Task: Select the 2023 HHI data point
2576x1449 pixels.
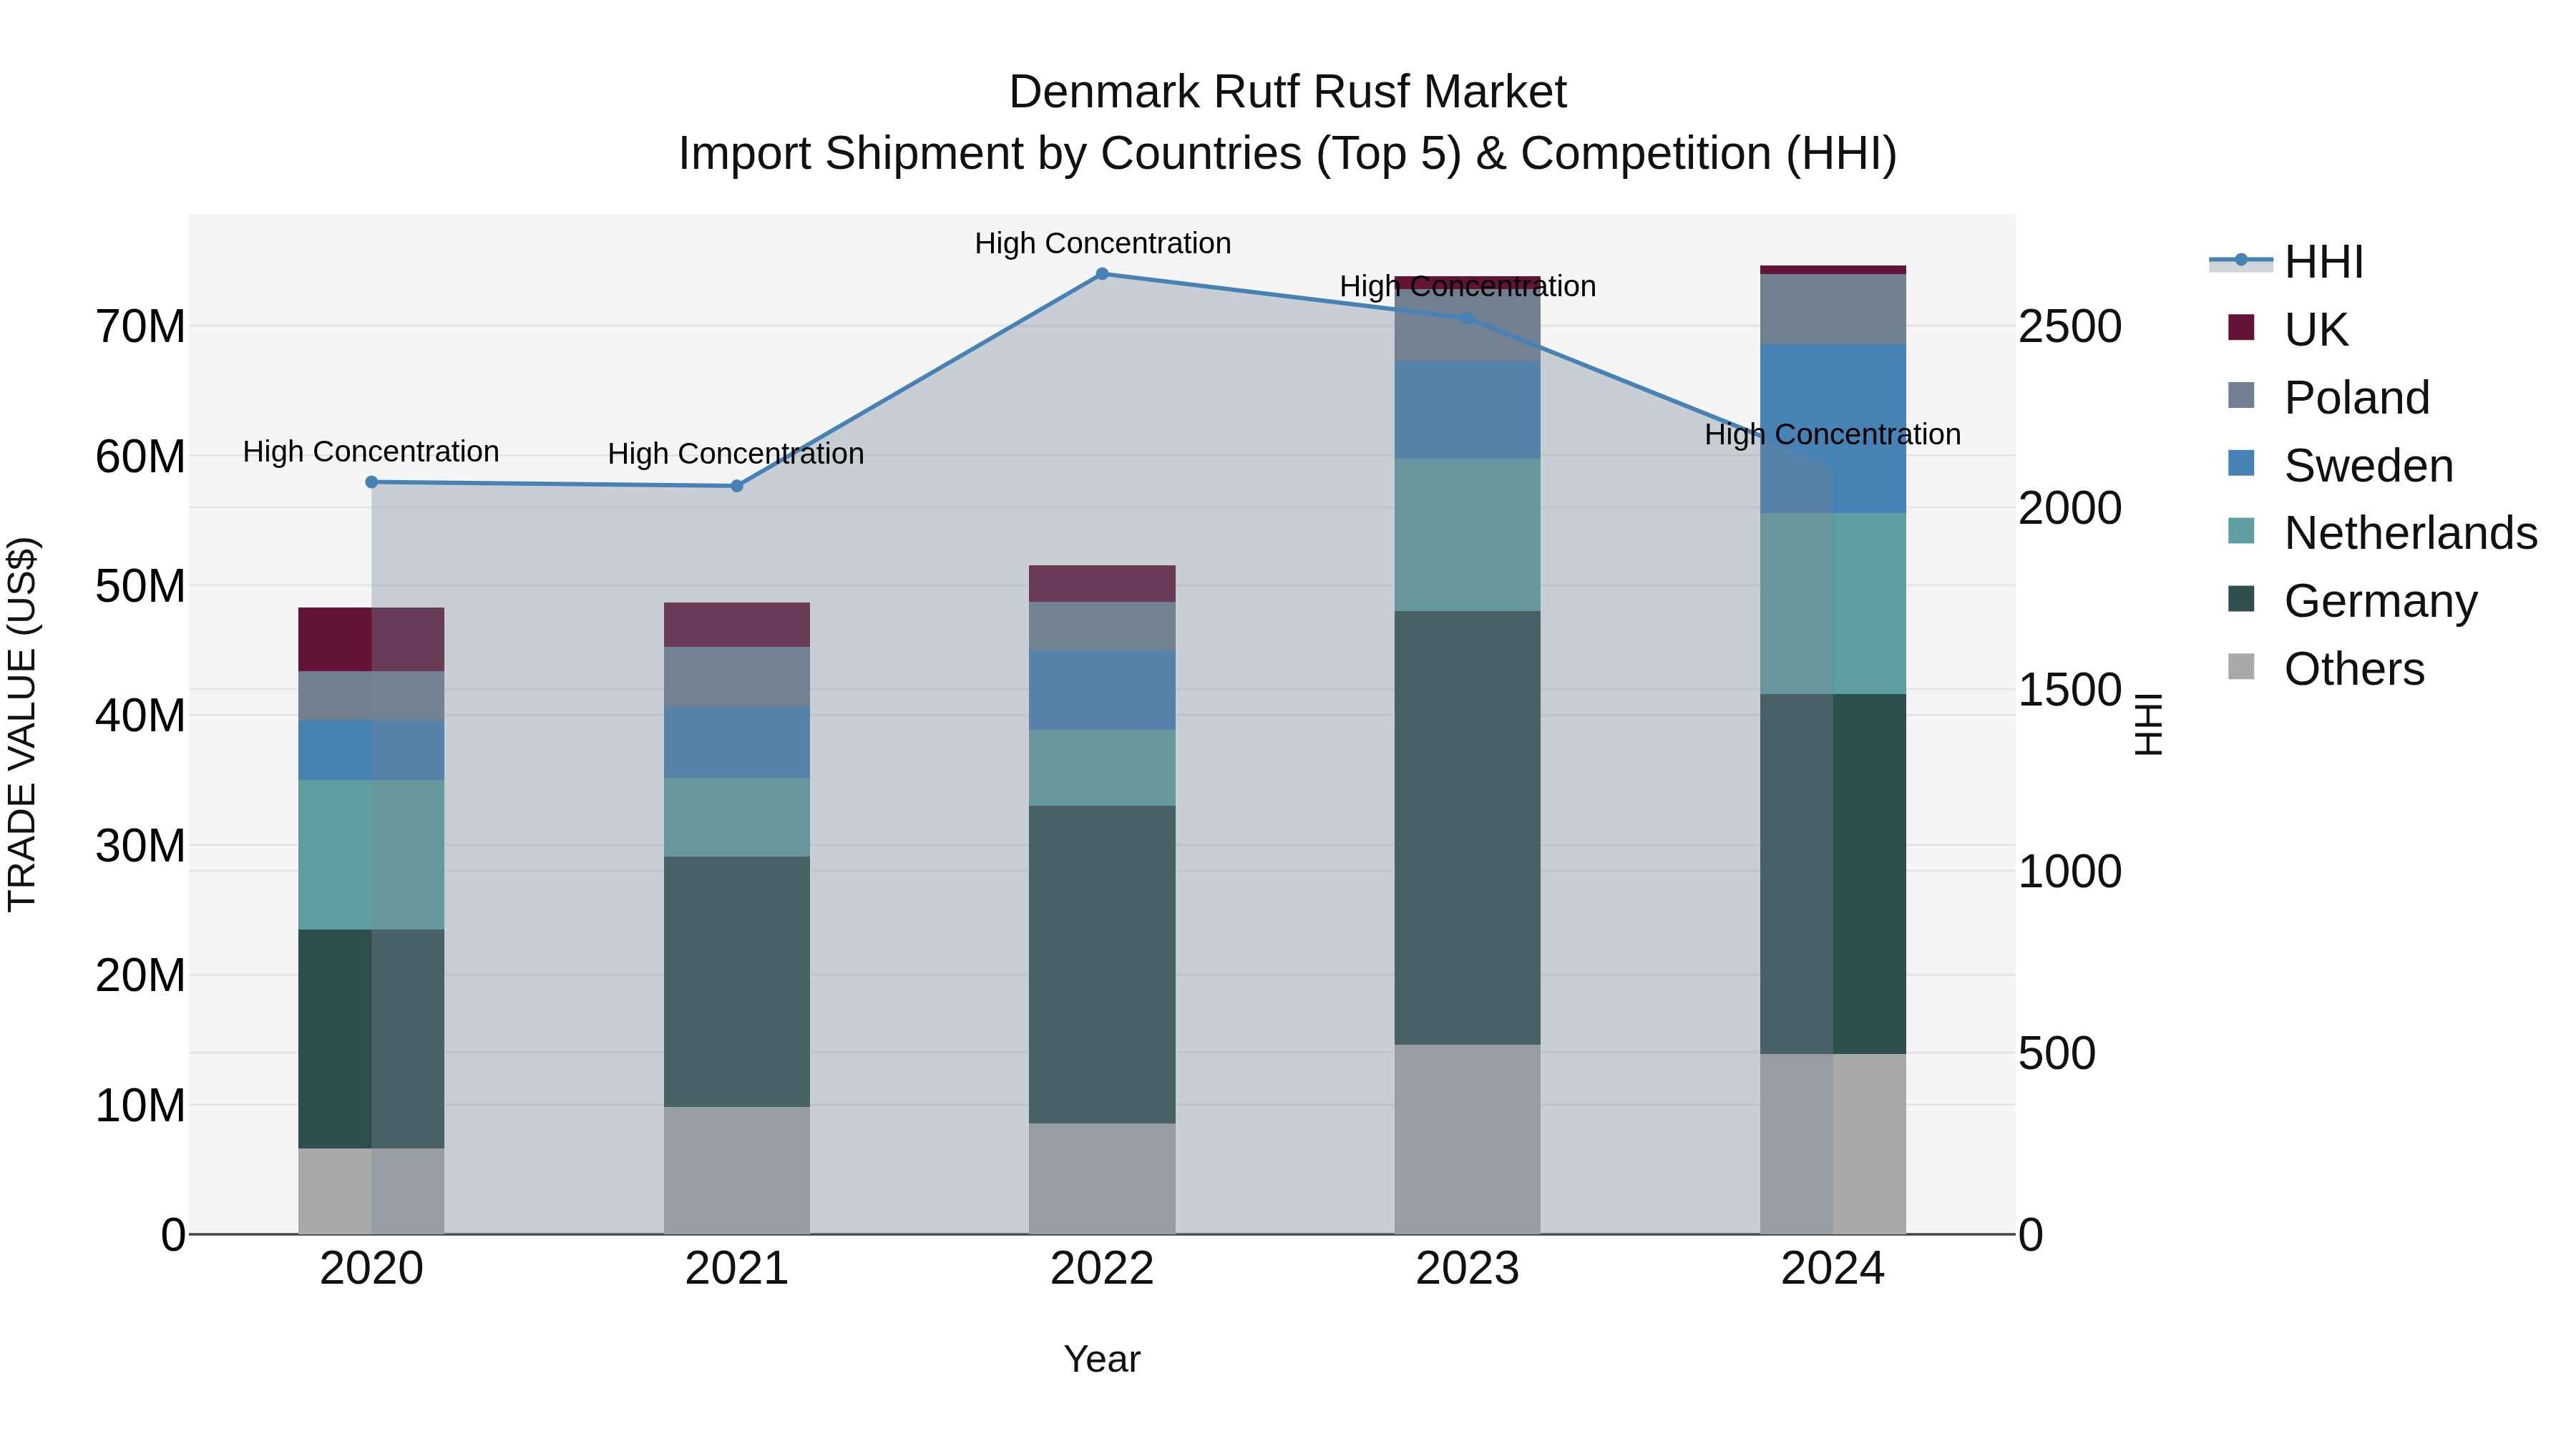Action: point(1467,318)
